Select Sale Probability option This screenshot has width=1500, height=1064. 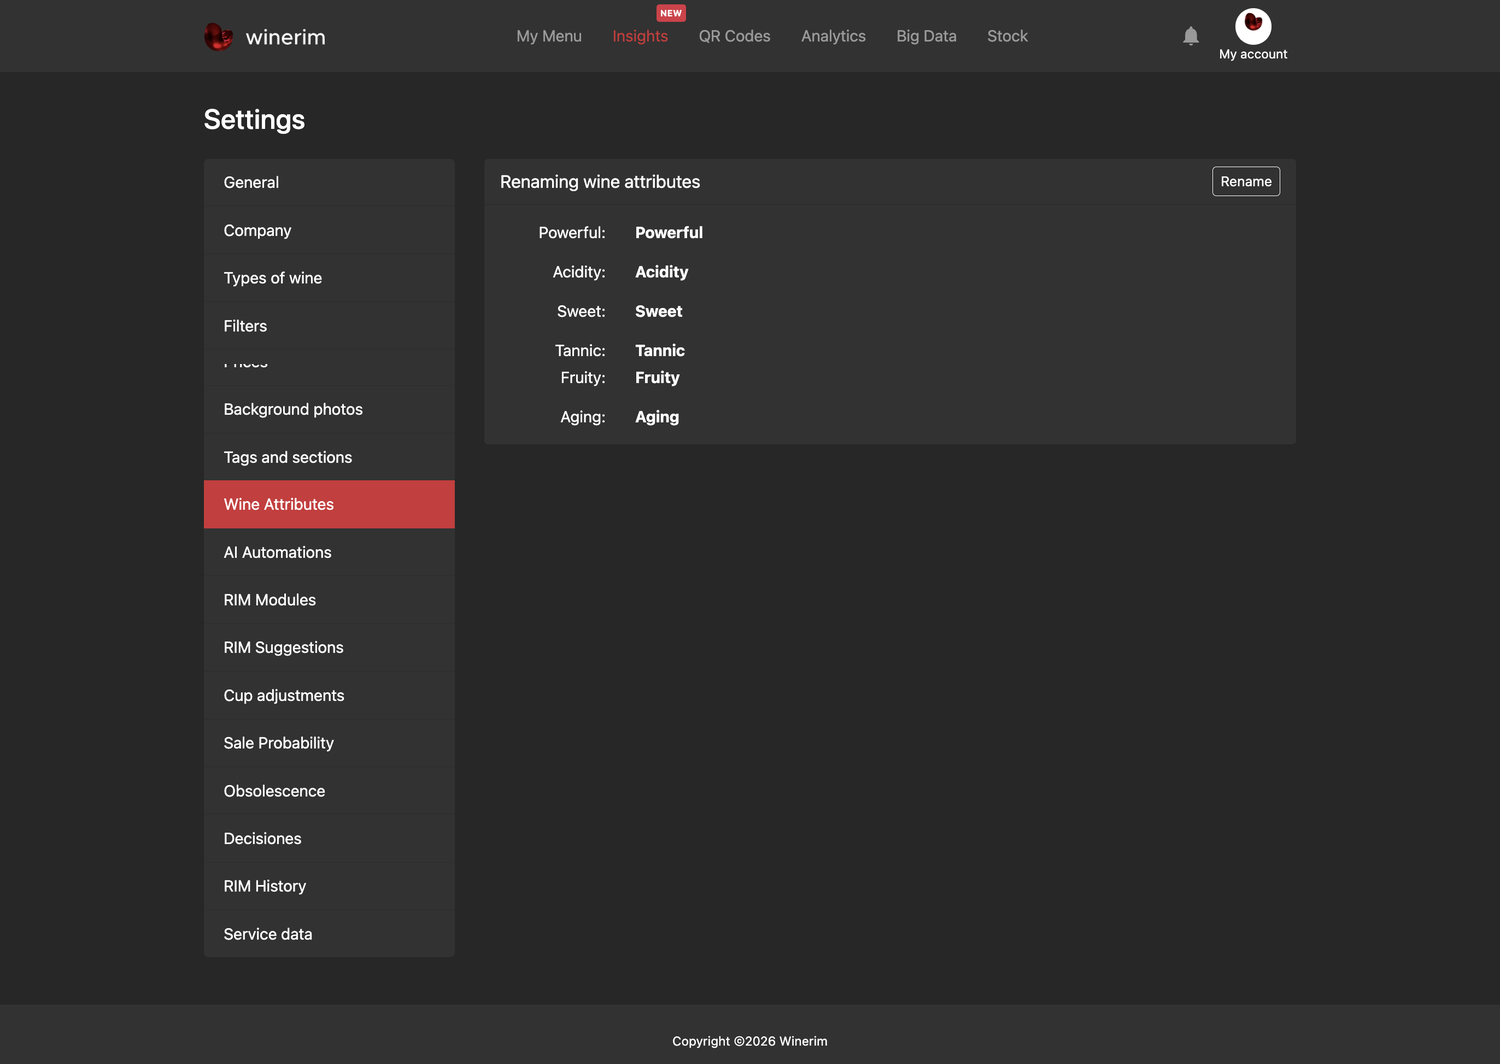point(329,743)
